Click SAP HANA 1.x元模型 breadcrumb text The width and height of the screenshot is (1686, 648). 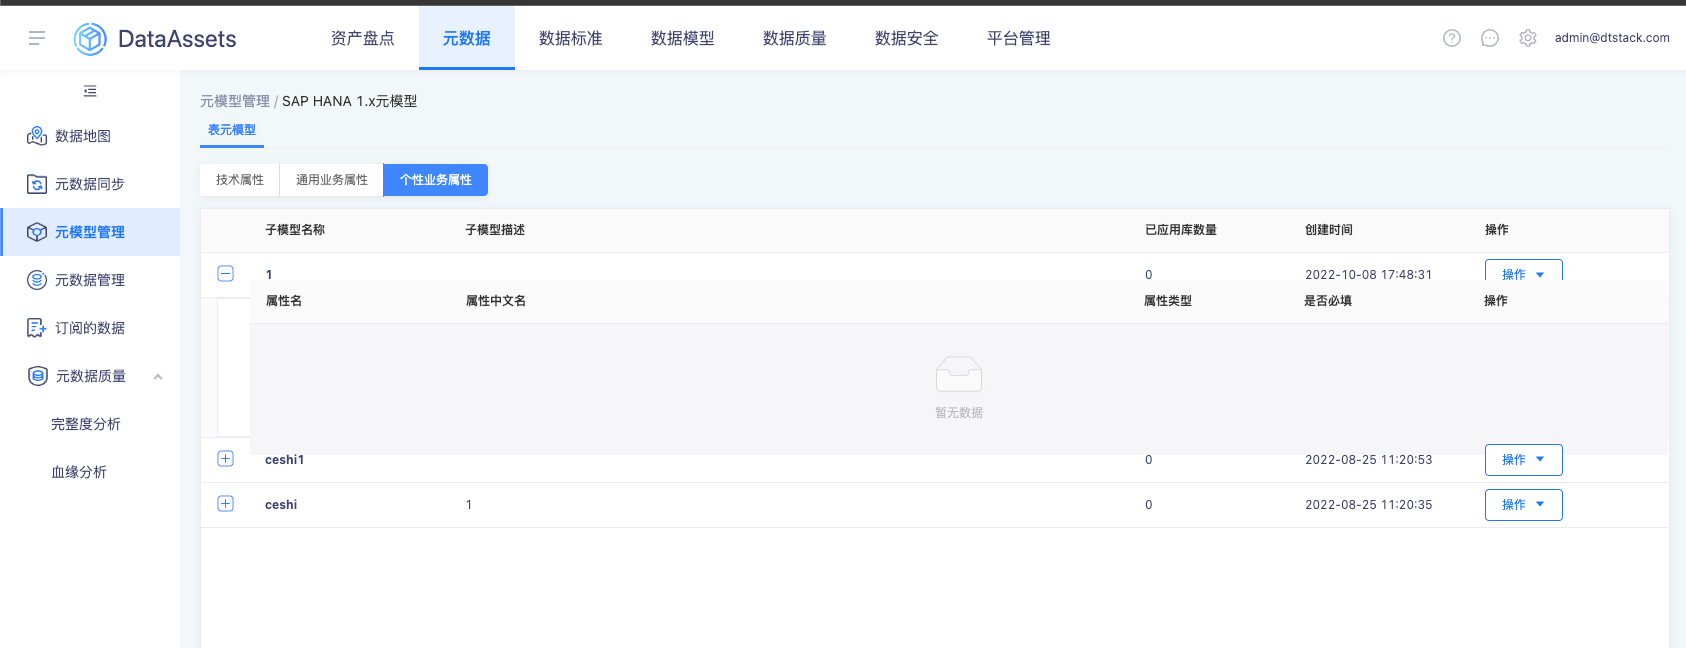point(350,101)
